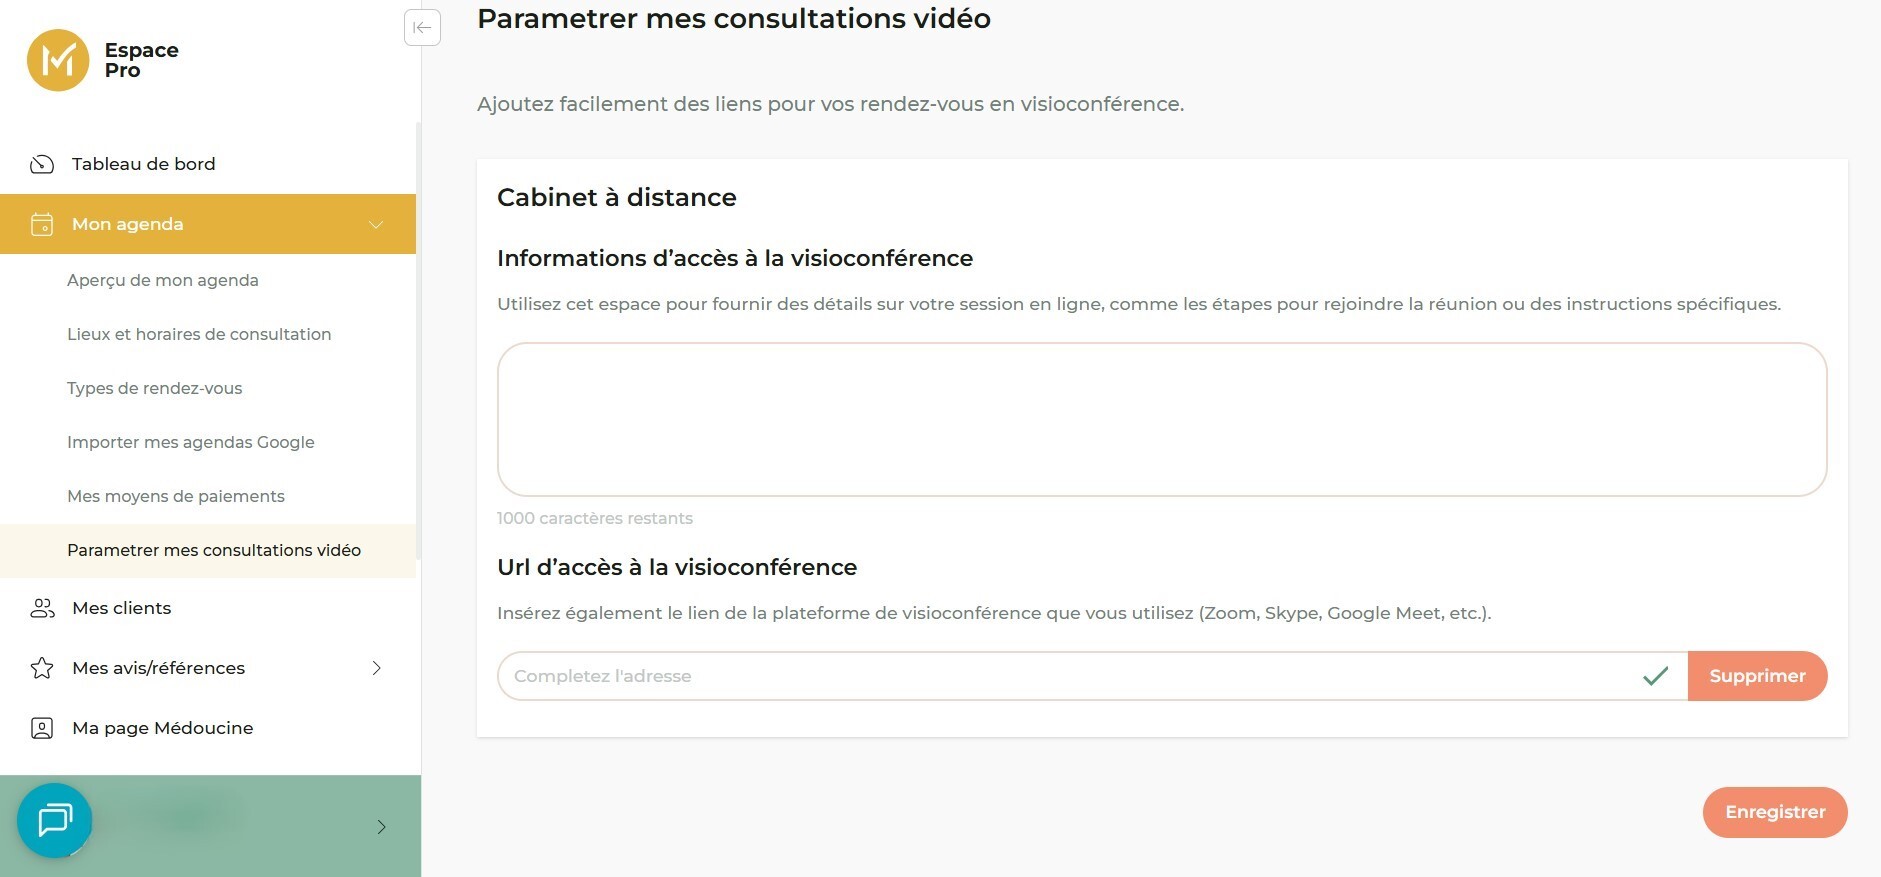The image size is (1881, 877).
Task: Click Enregistrer to save settings
Action: 1774,812
